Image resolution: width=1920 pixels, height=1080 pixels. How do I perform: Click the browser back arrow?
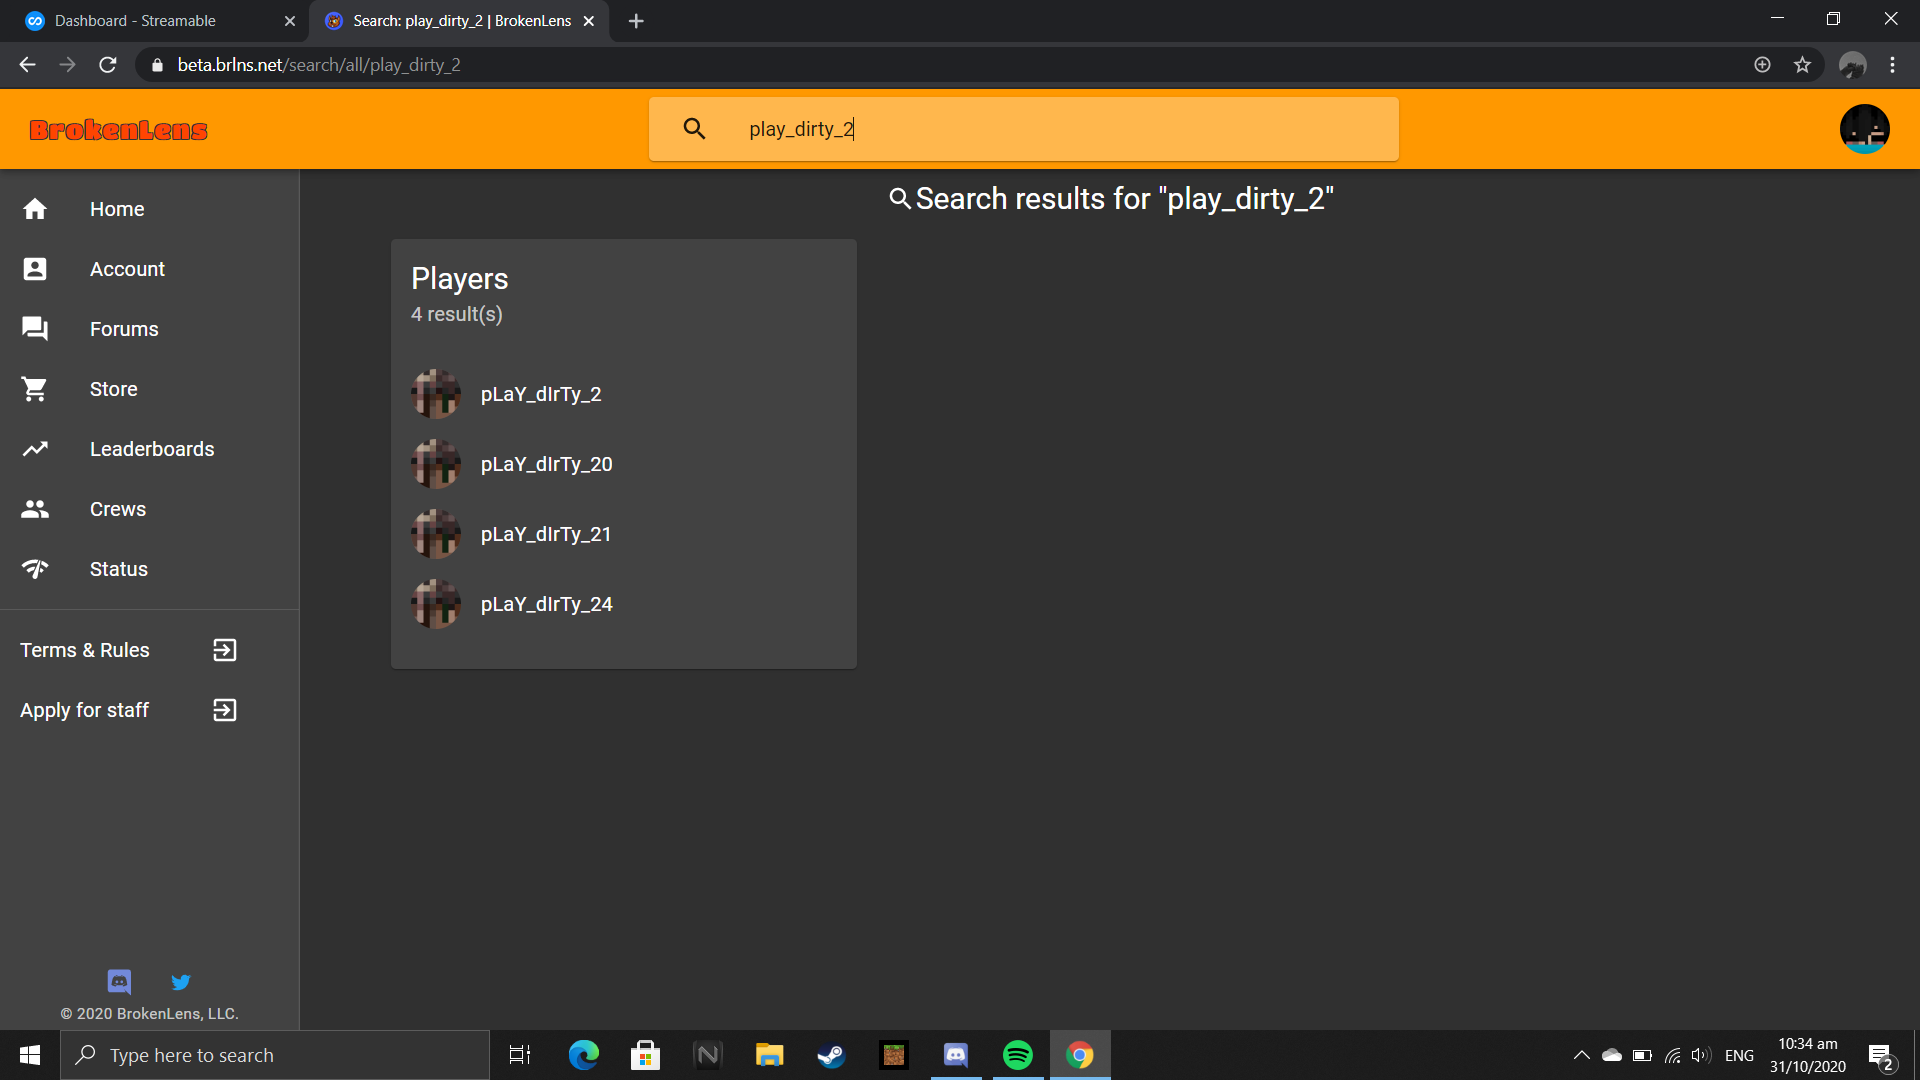point(27,65)
